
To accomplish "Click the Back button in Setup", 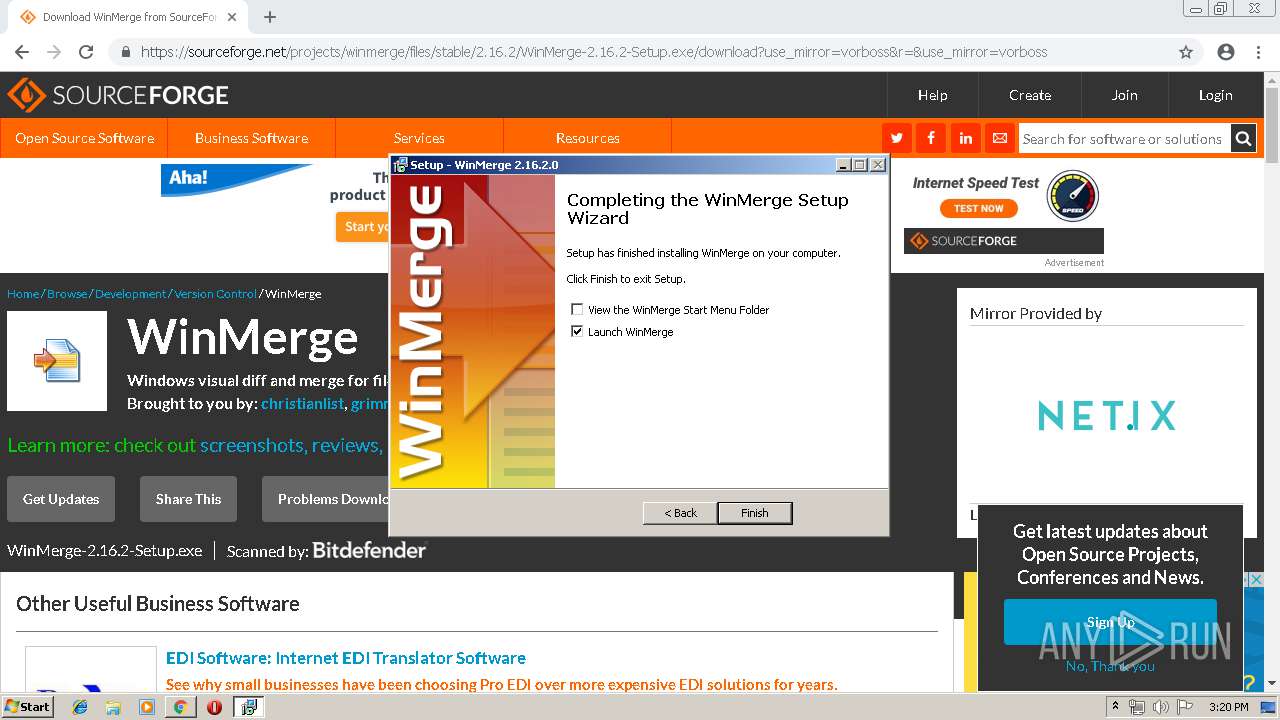I will tap(680, 513).
